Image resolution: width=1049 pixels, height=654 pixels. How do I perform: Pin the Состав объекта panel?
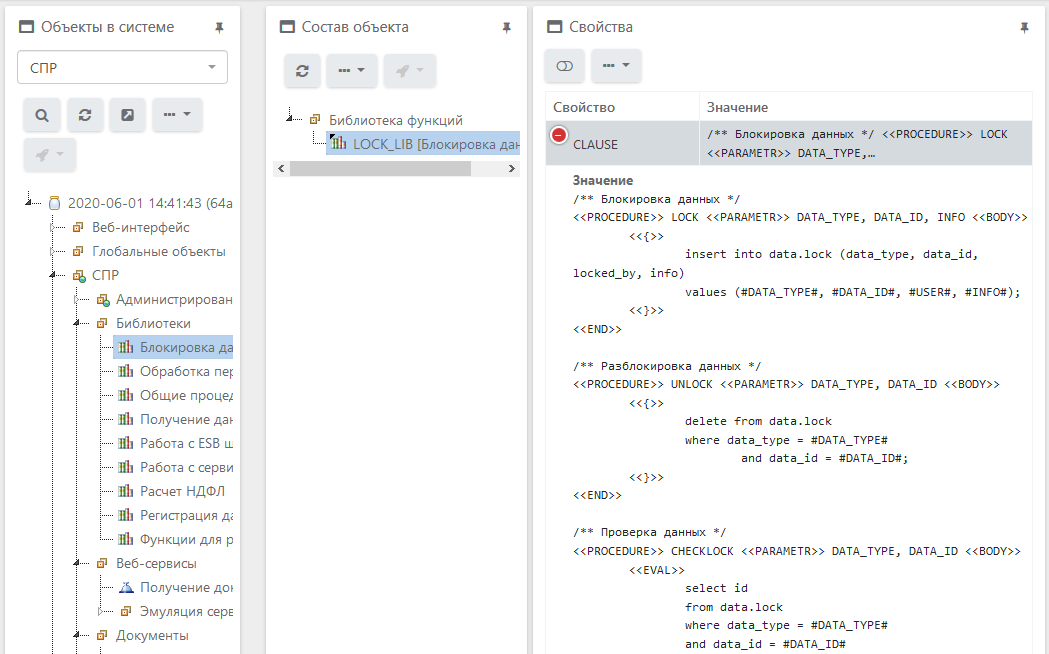tap(506, 28)
